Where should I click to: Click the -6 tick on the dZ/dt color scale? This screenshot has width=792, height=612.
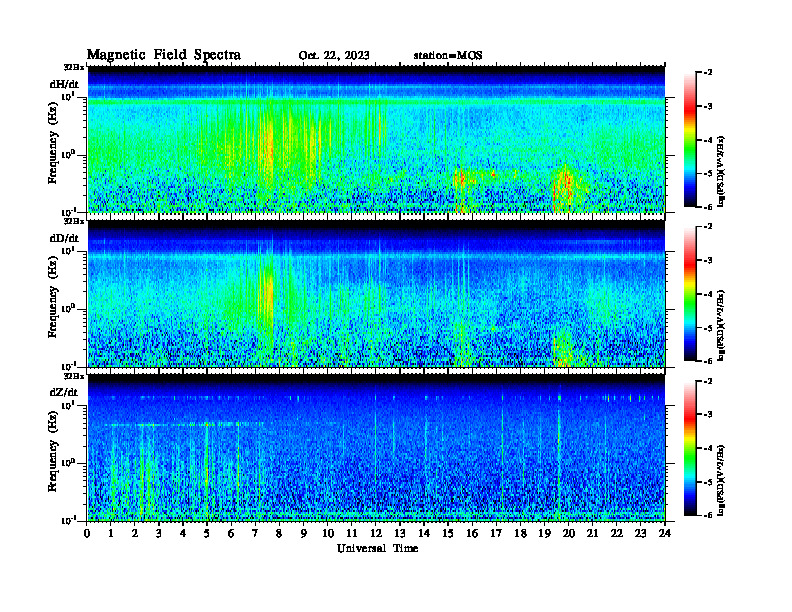(x=708, y=515)
